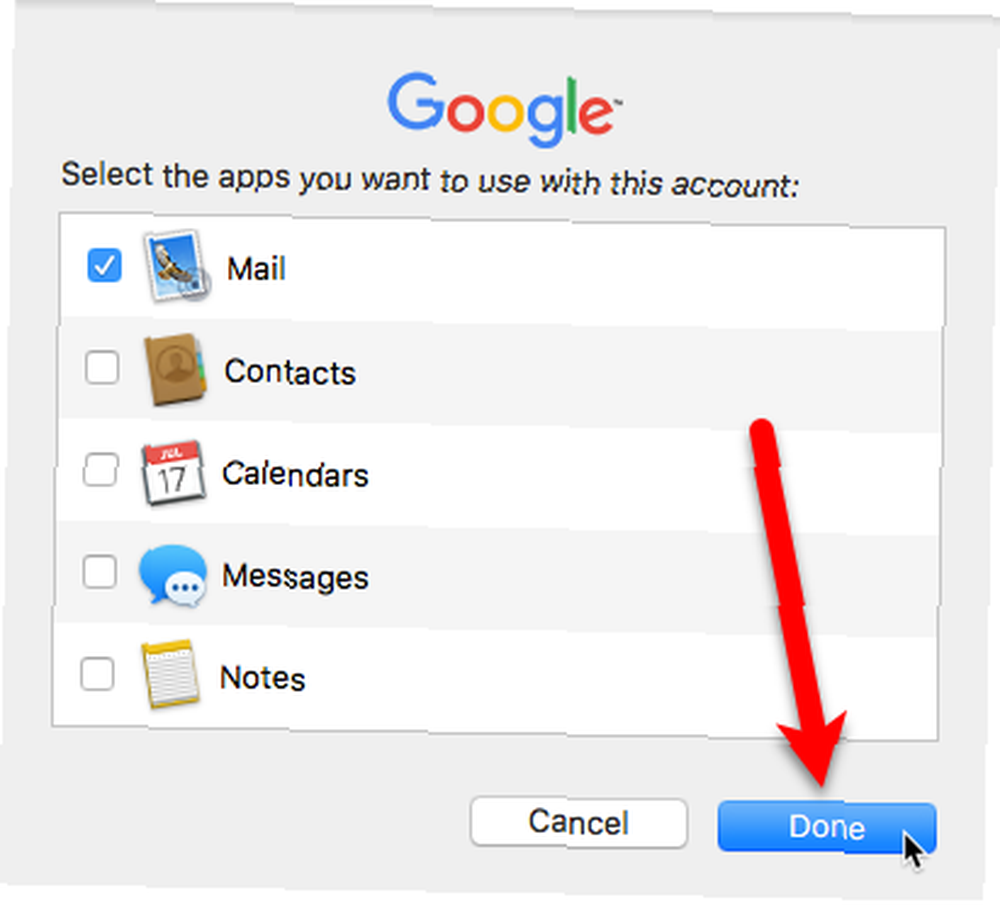This screenshot has height=905, width=1000.
Task: Click the Mail stamp icon
Action: pyautogui.click(x=177, y=265)
